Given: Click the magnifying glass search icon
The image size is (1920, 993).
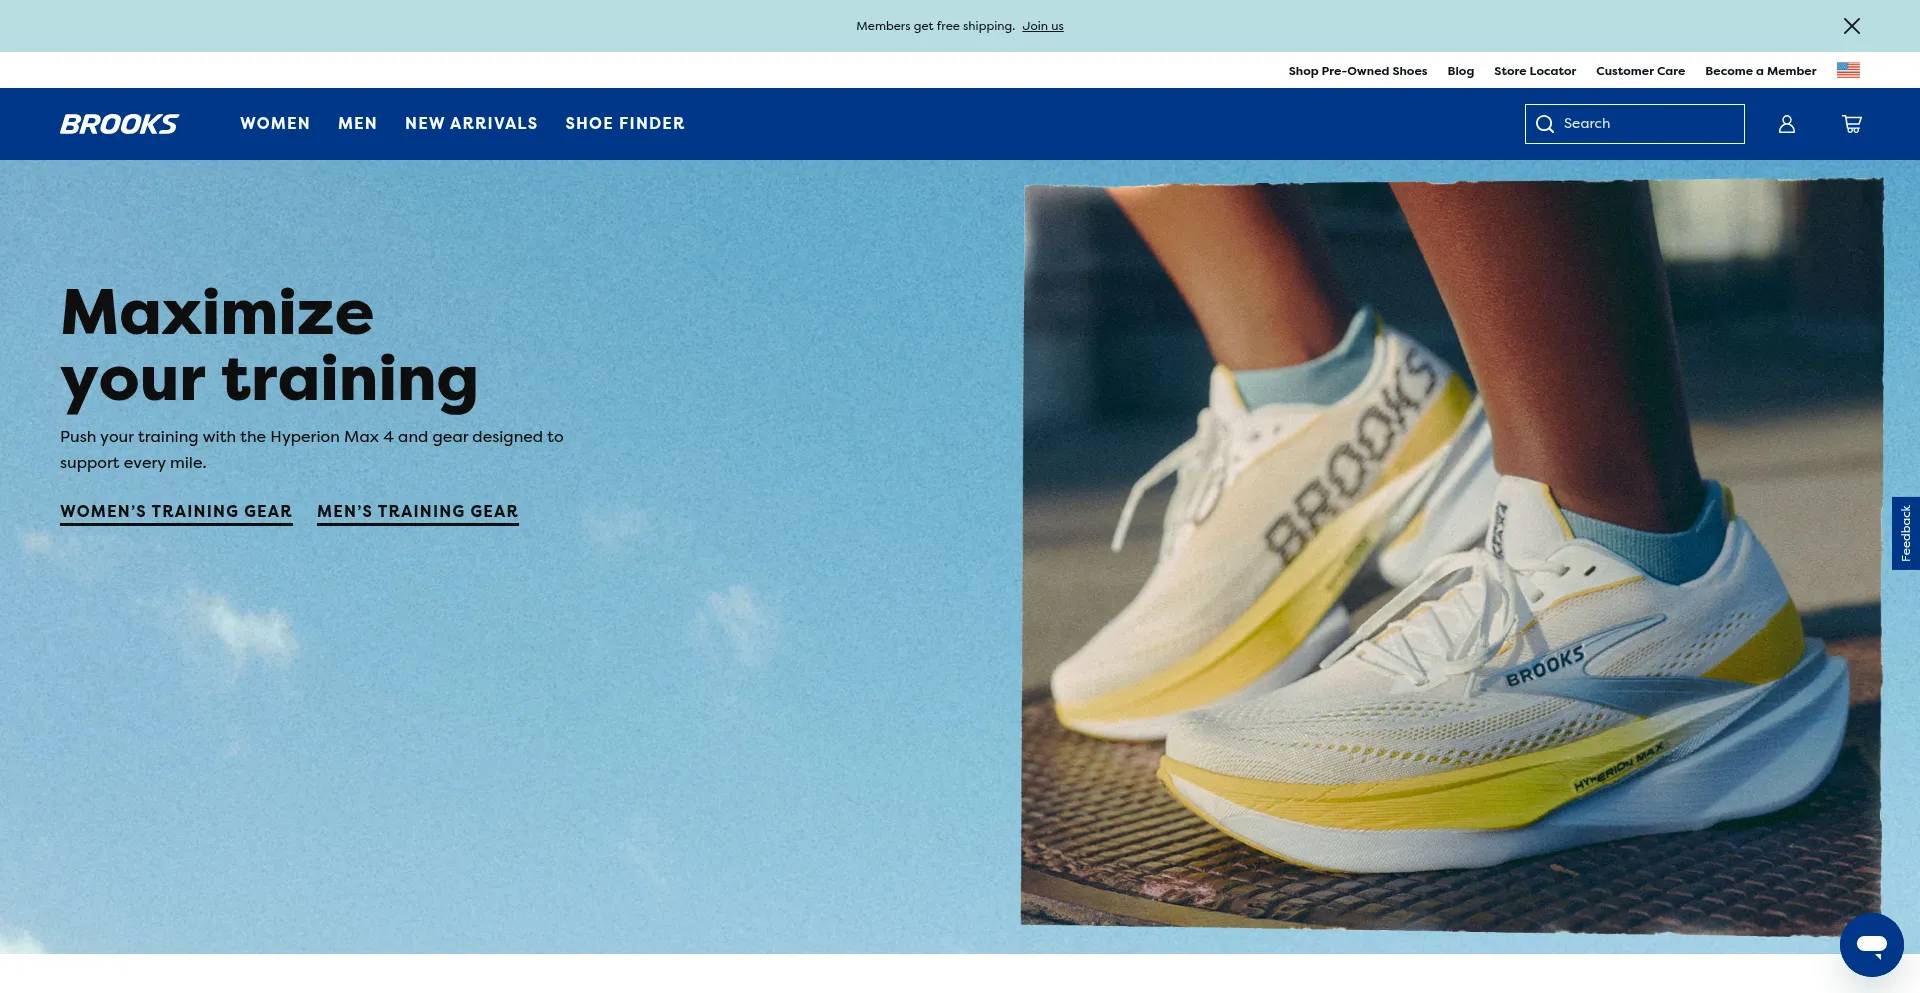Looking at the screenshot, I should 1545,124.
